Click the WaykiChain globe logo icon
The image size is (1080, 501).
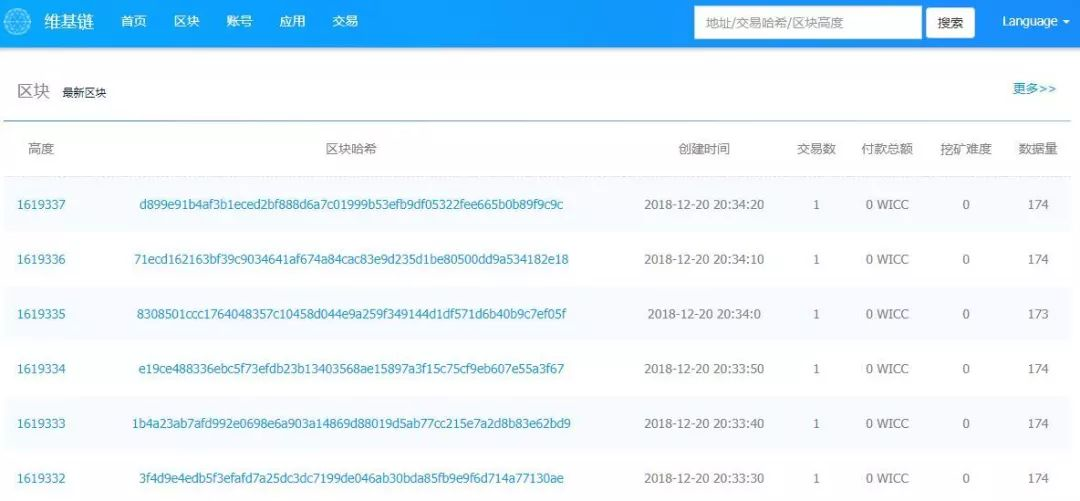(x=17, y=22)
